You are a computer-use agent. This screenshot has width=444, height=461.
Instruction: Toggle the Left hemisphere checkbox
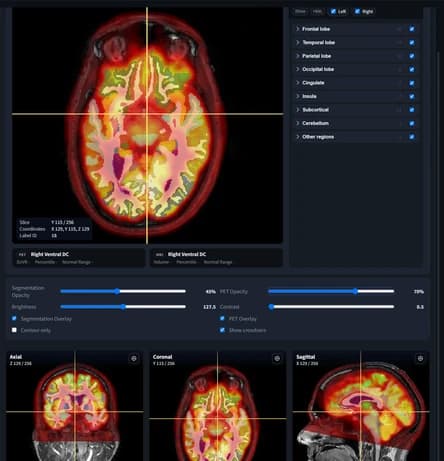(333, 11)
